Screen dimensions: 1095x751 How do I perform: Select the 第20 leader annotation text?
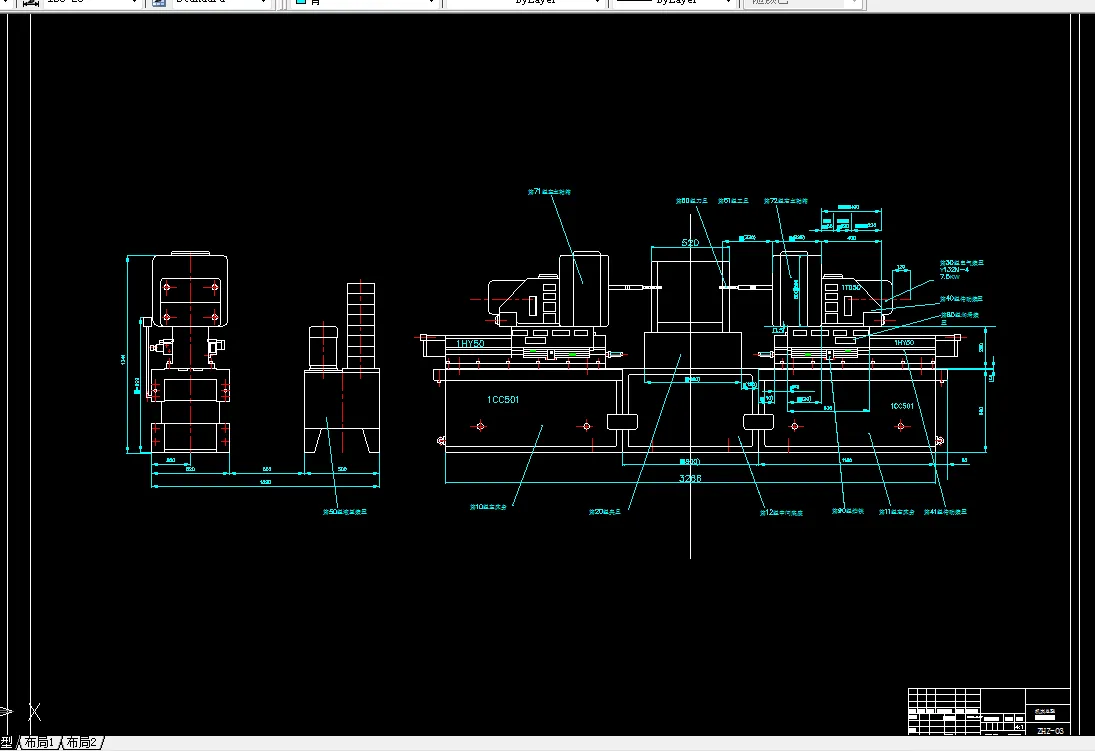coord(605,511)
